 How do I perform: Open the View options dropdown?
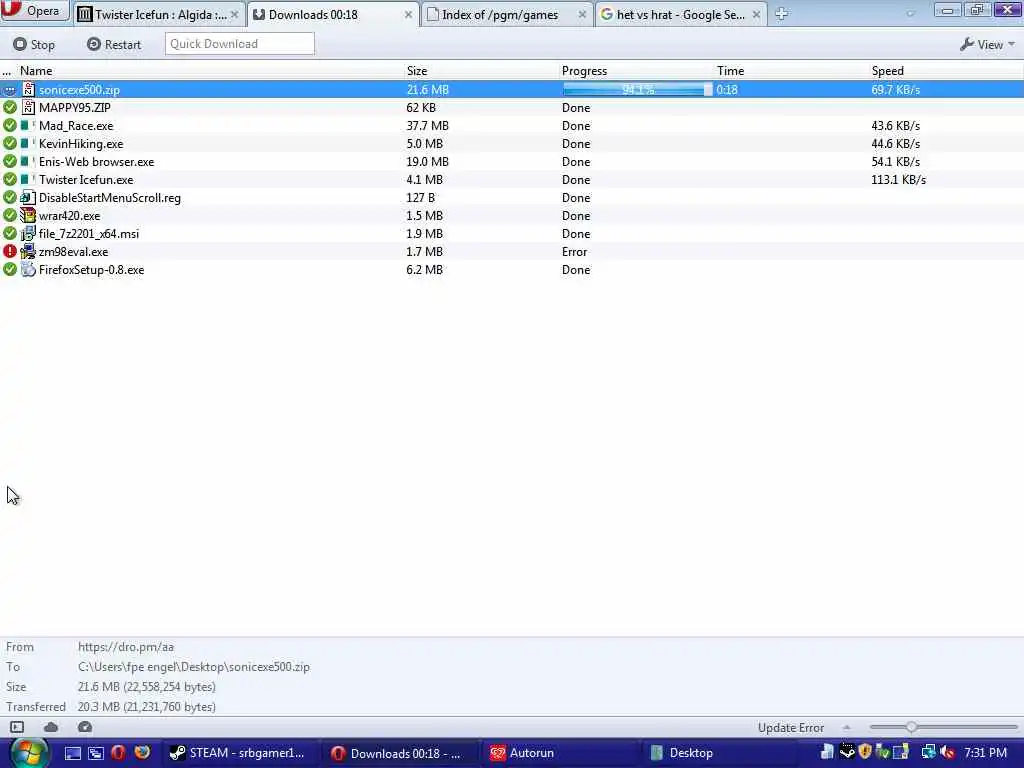pyautogui.click(x=987, y=44)
